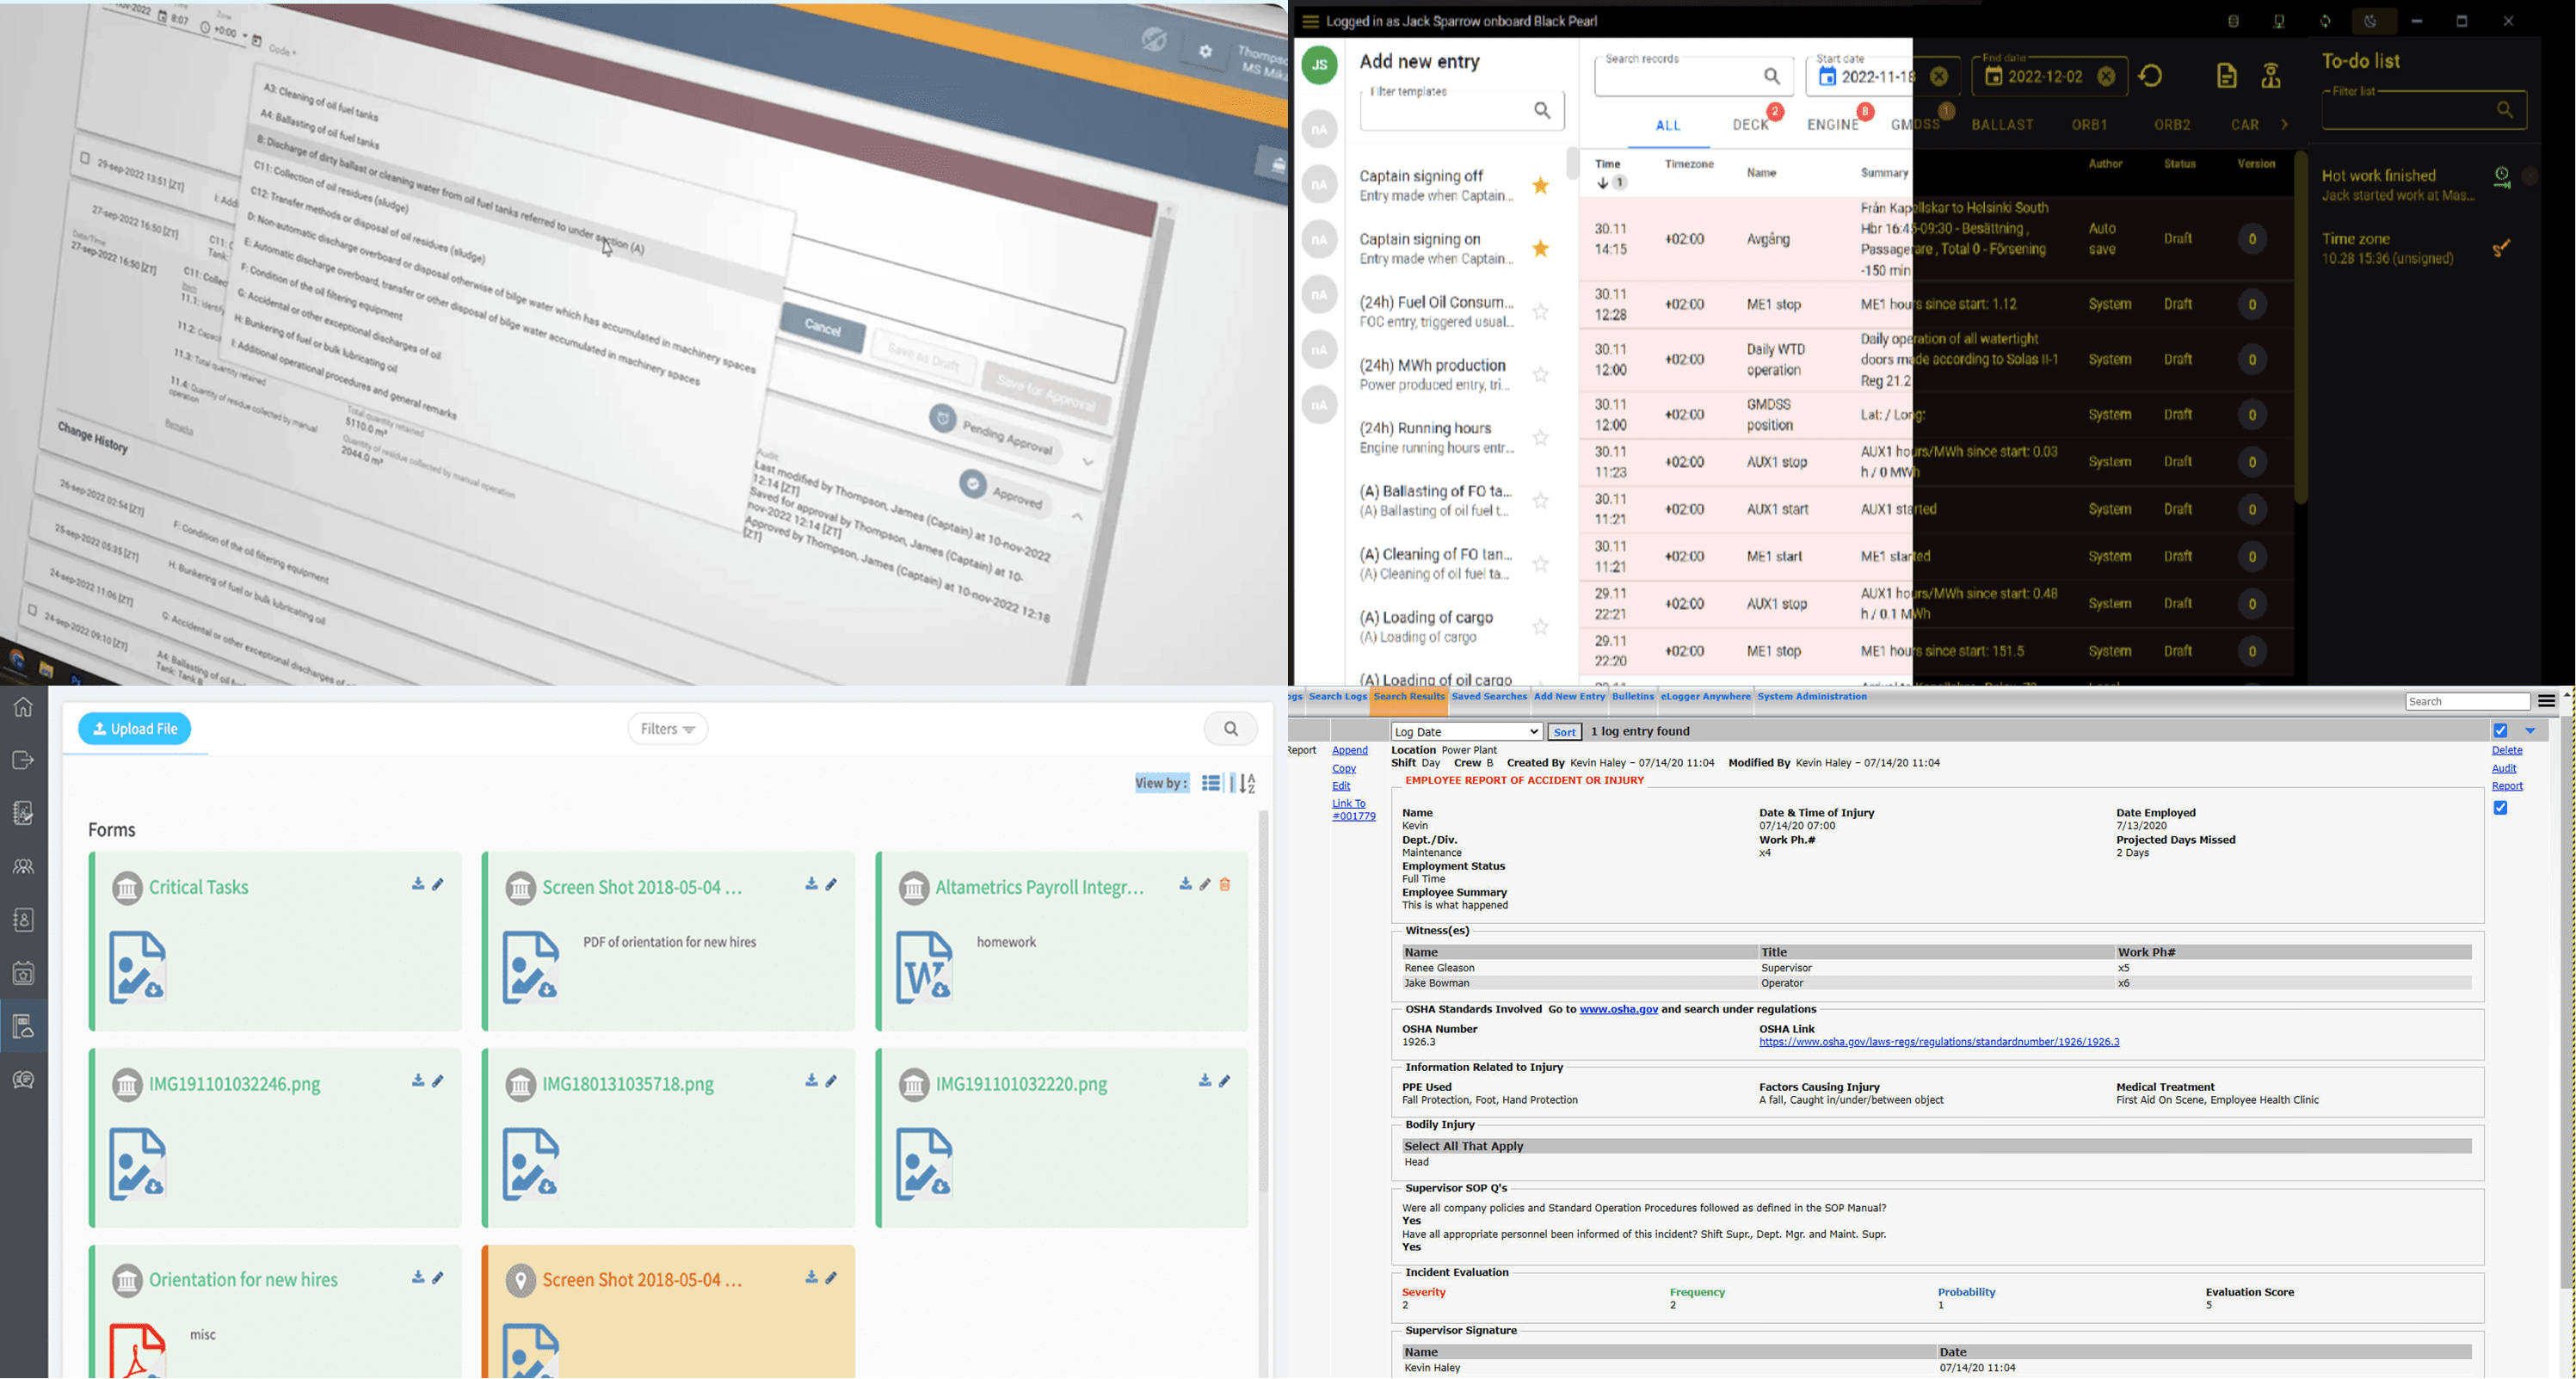The height and width of the screenshot is (1379, 2576).
Task: Click the sync refresh icon near the date filter
Action: 2152,76
